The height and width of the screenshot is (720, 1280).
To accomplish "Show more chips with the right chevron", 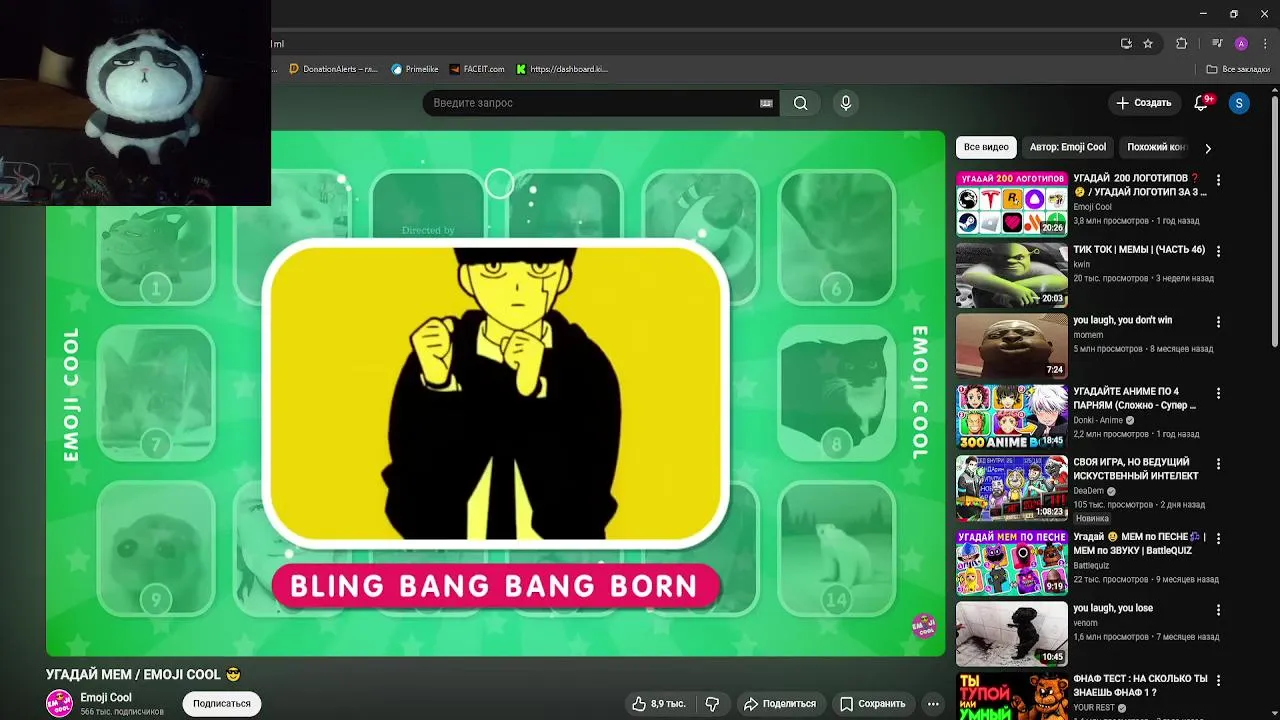I will click(1207, 148).
